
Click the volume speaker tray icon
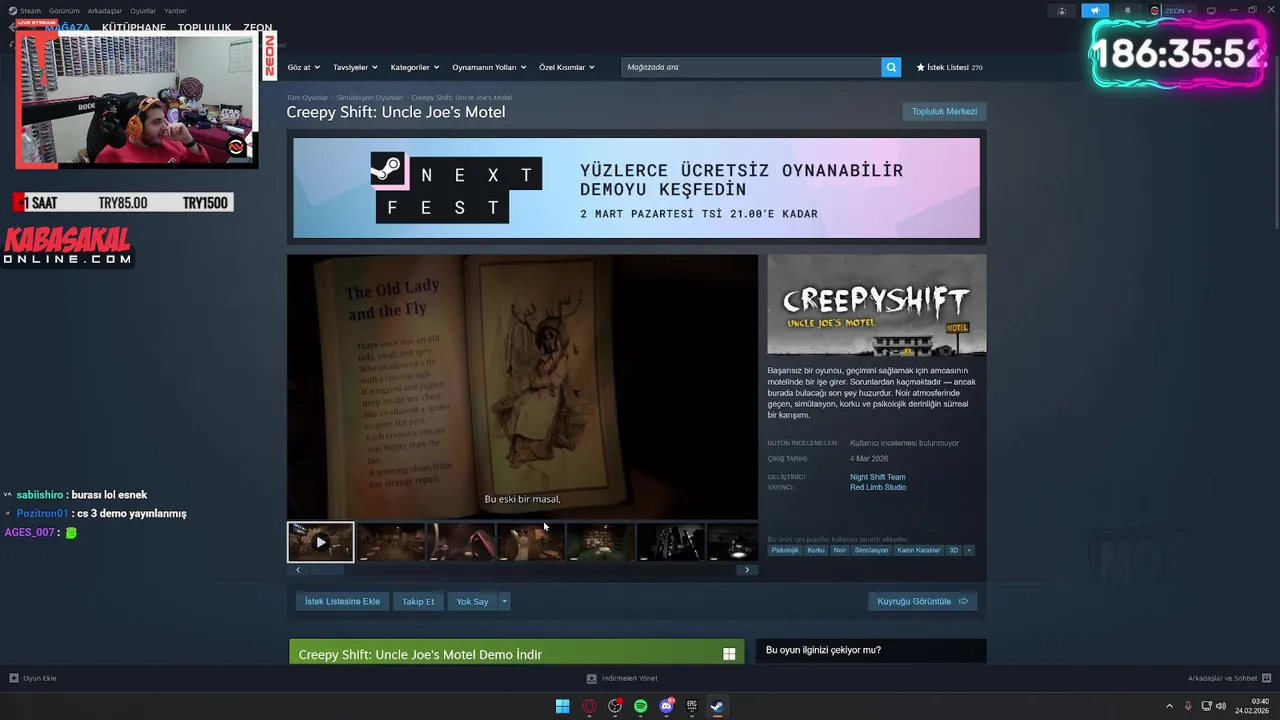[x=1220, y=706]
